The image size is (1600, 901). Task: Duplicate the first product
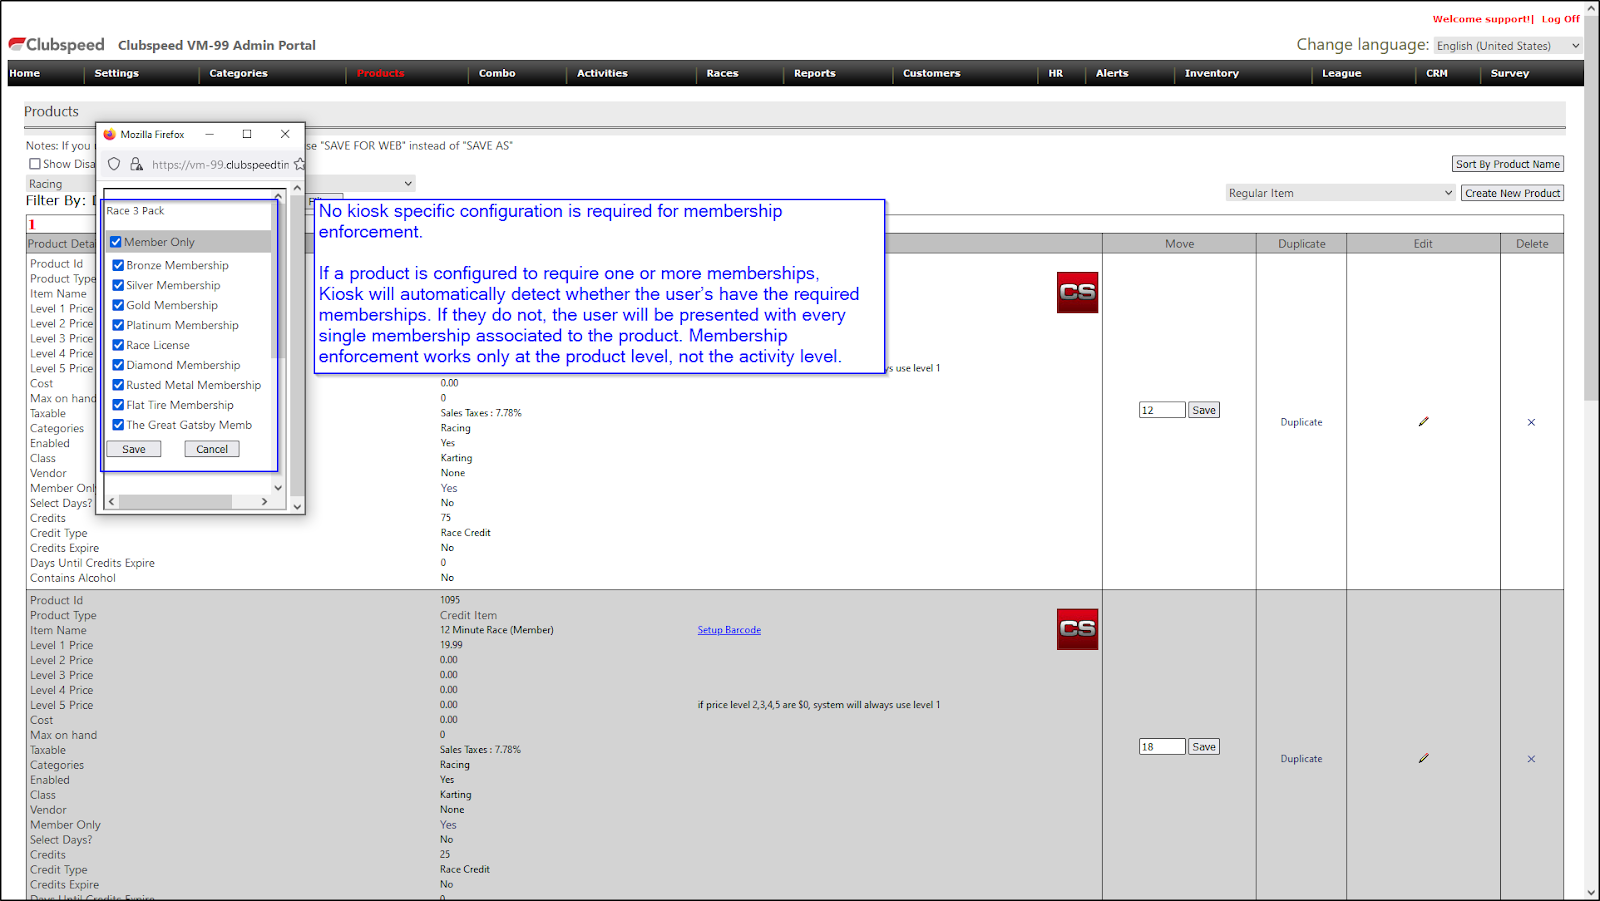pos(1301,422)
